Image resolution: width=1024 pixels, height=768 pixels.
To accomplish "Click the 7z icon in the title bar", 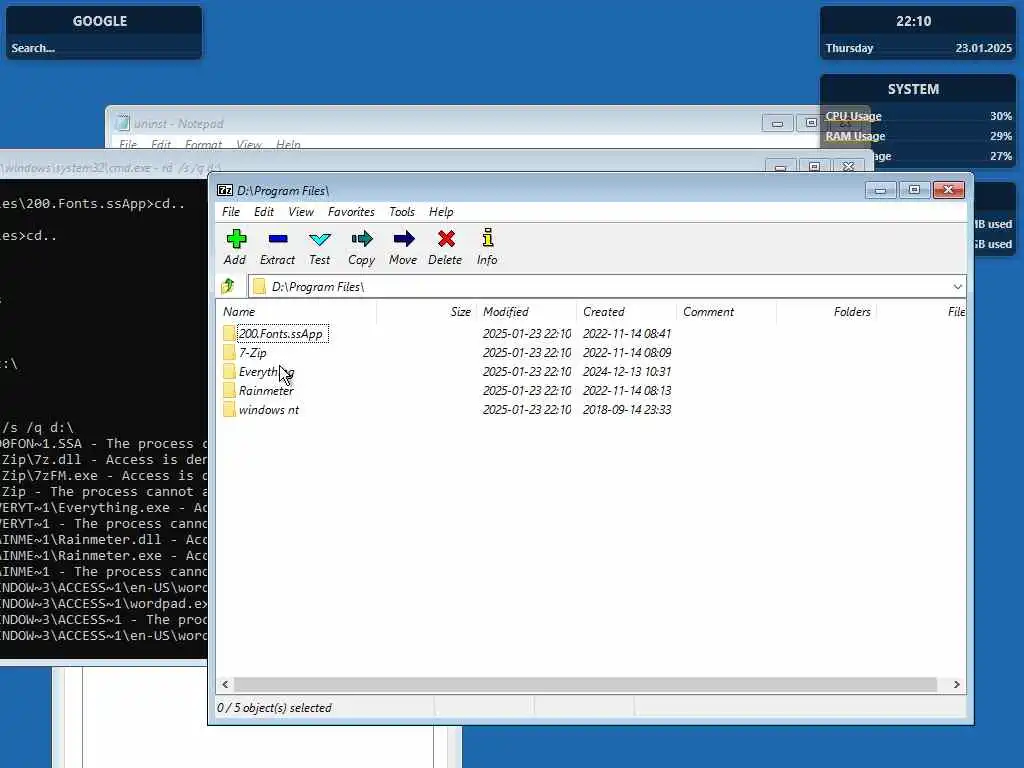I will tap(225, 190).
